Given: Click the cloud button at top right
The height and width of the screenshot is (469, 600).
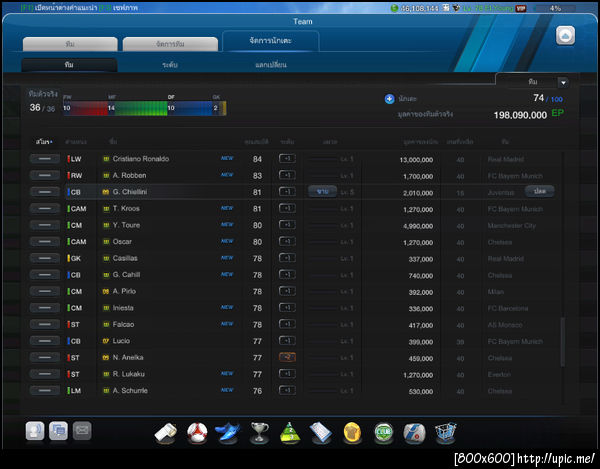Looking at the screenshot, I should (565, 36).
